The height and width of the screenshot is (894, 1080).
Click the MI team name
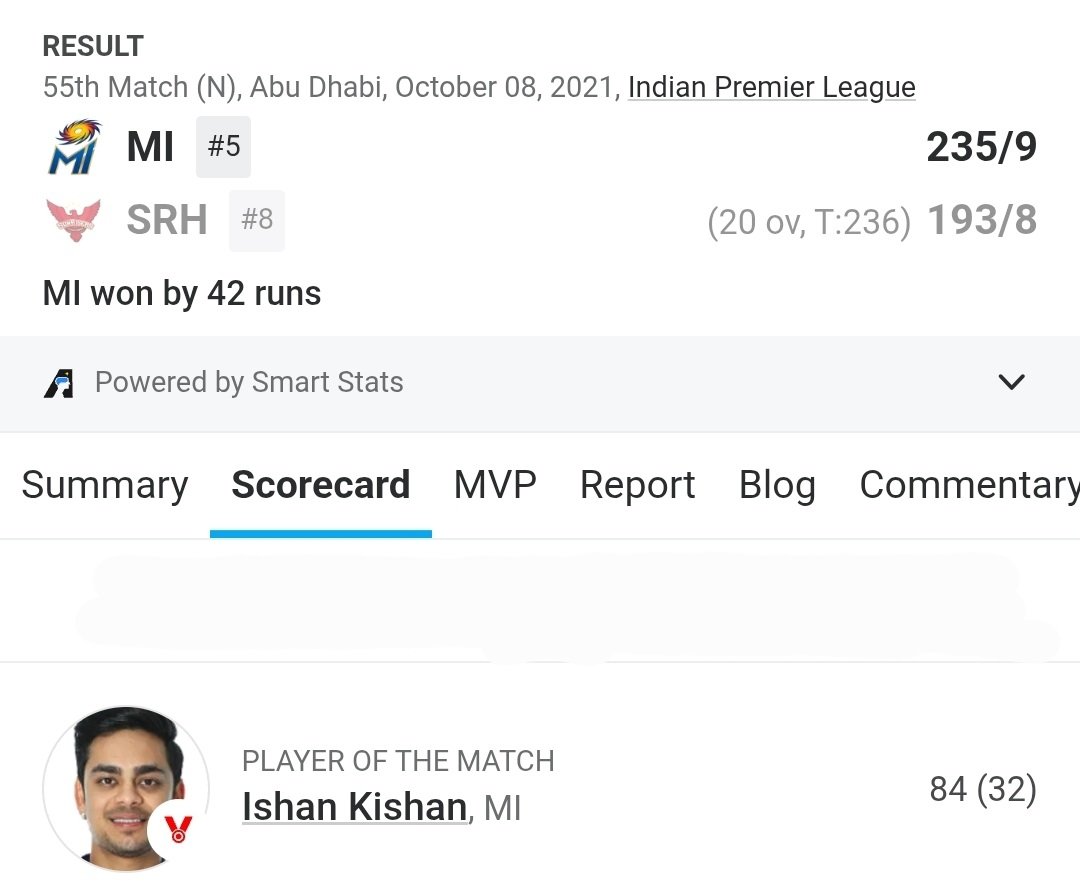(x=150, y=147)
